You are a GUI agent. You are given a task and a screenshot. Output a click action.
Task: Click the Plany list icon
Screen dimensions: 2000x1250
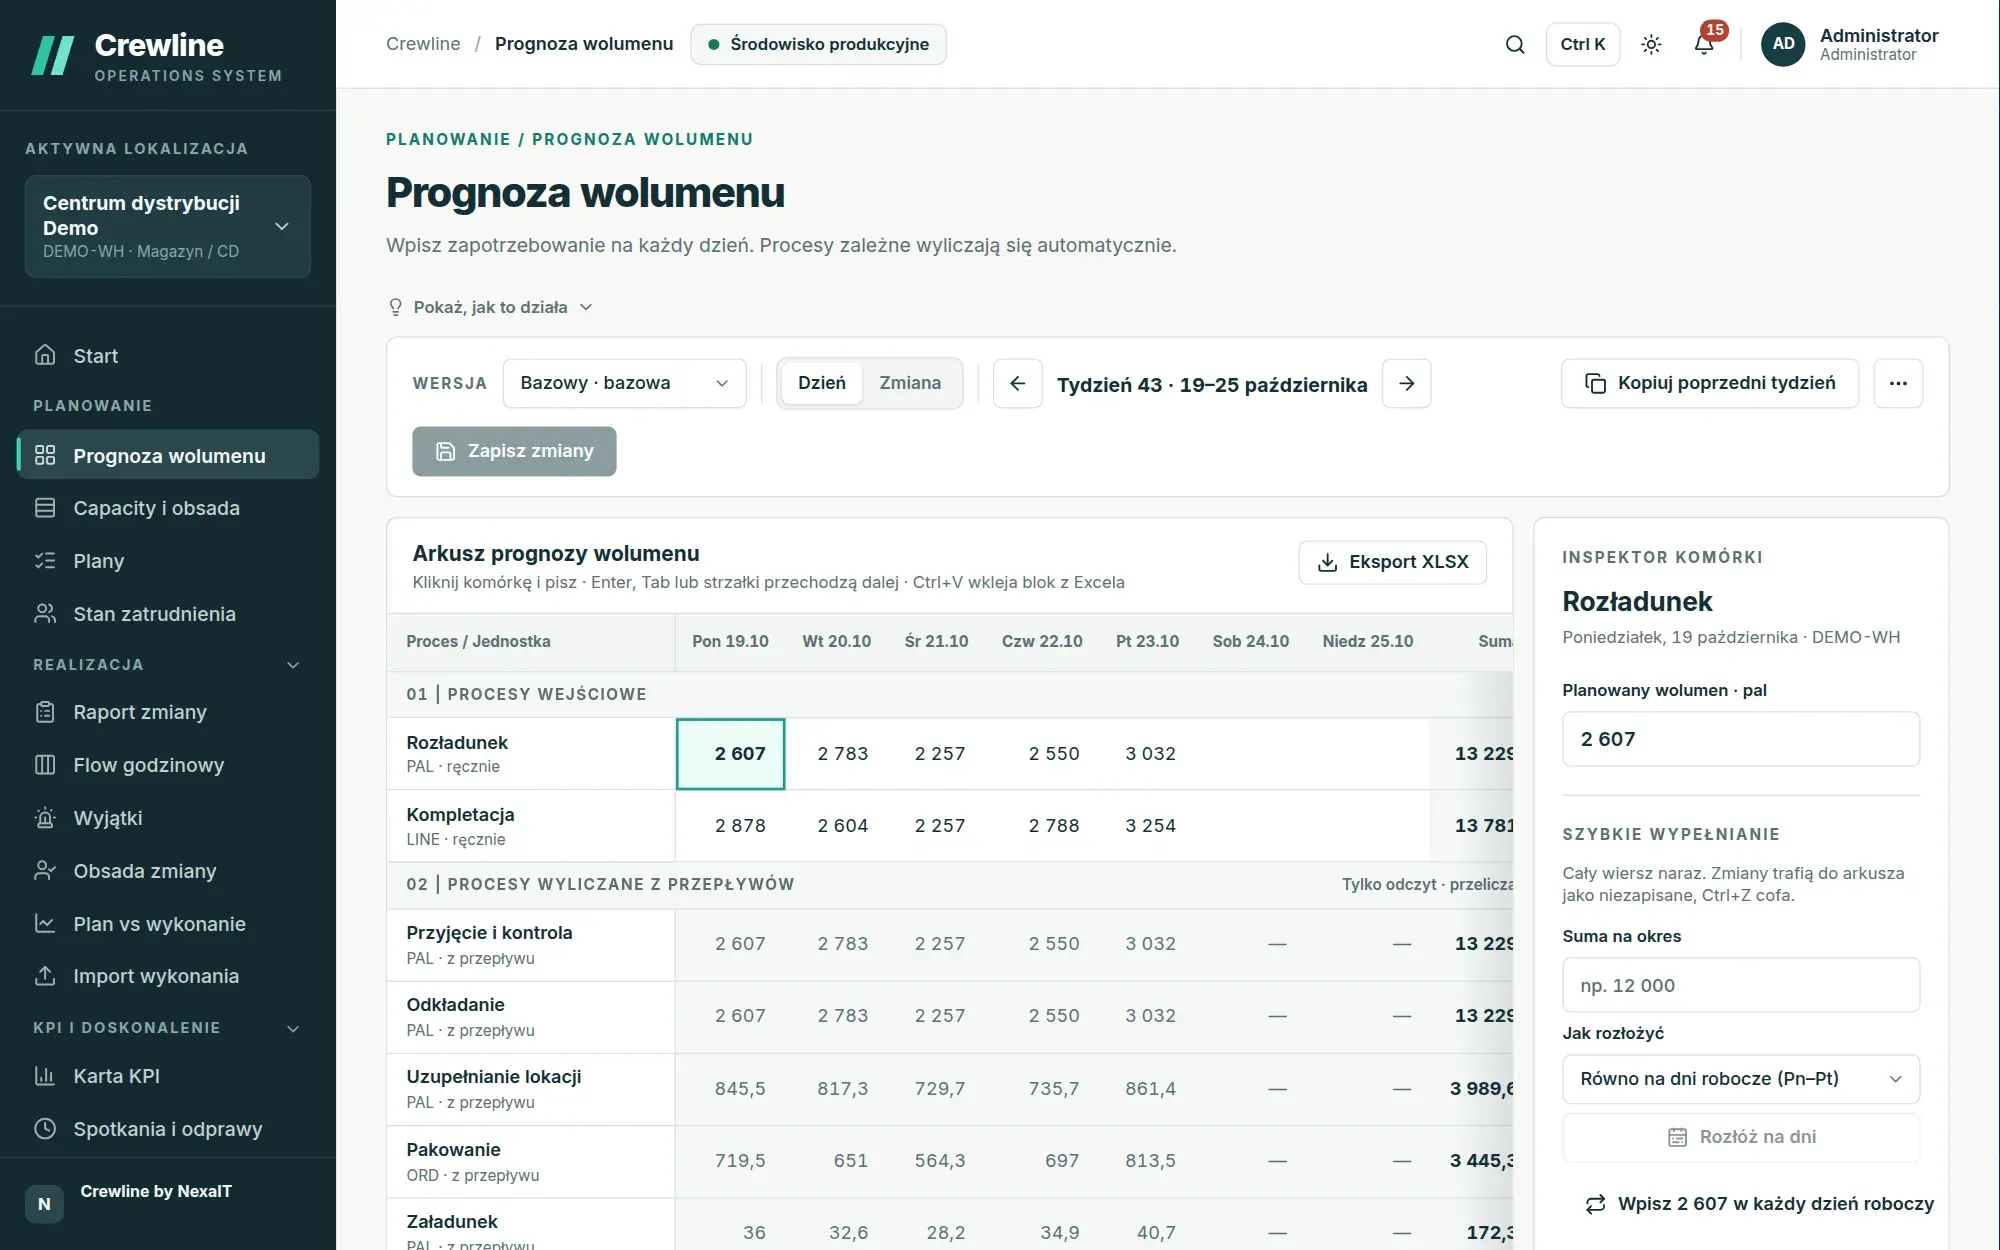tap(45, 561)
